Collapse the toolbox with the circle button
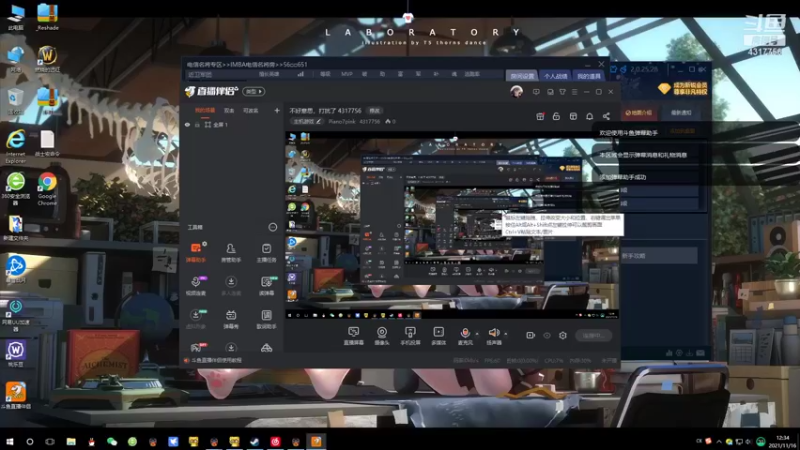 click(x=272, y=227)
